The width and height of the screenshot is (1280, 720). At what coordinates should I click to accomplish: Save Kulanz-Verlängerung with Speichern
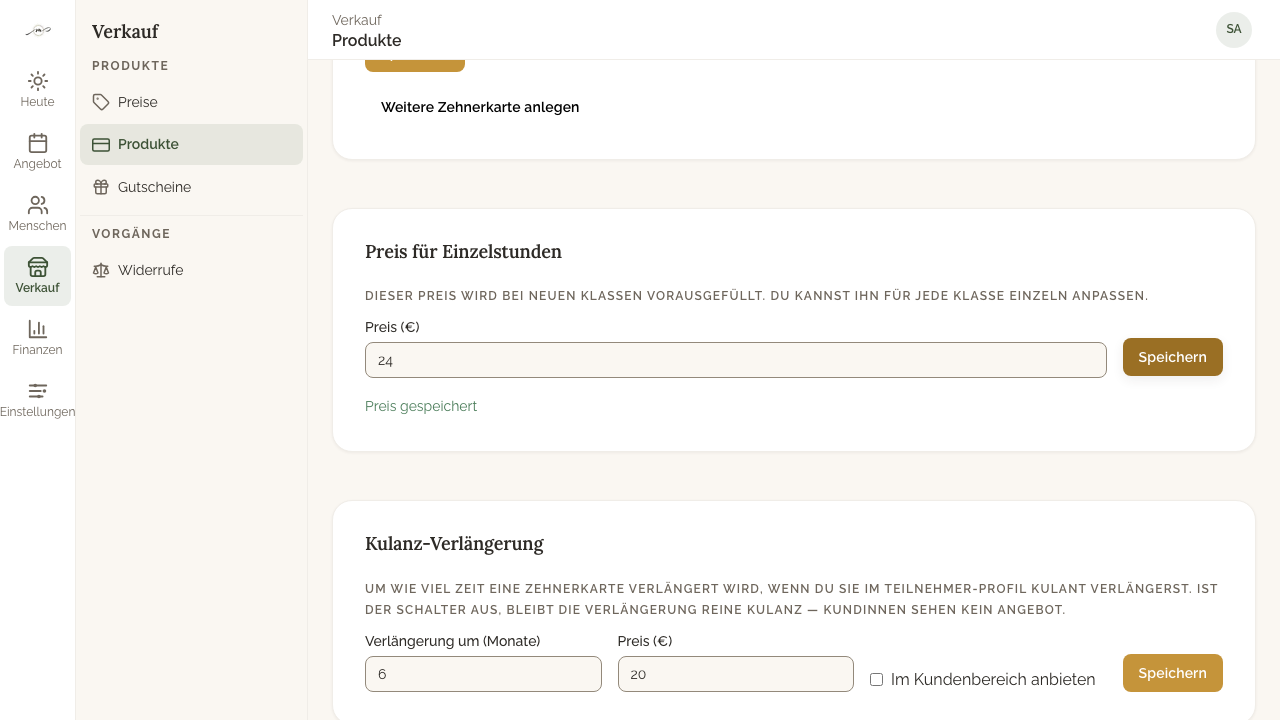(1173, 673)
